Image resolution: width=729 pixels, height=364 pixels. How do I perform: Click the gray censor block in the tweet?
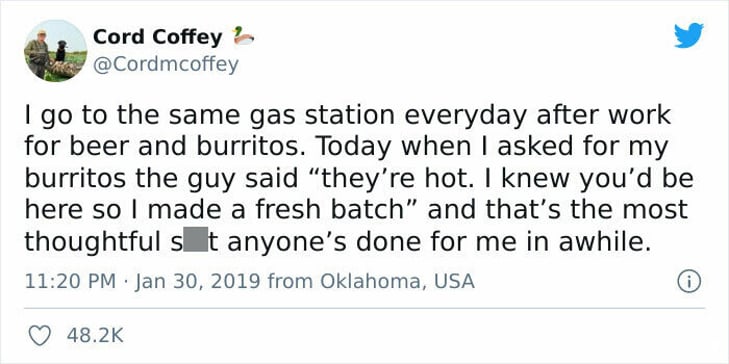pyautogui.click(x=195, y=239)
